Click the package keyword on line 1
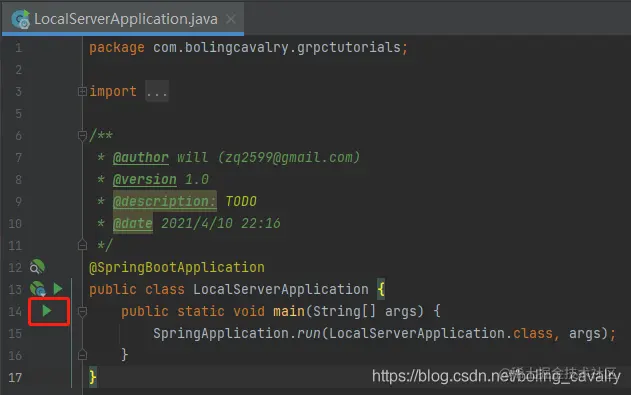The height and width of the screenshot is (395, 631). point(117,48)
